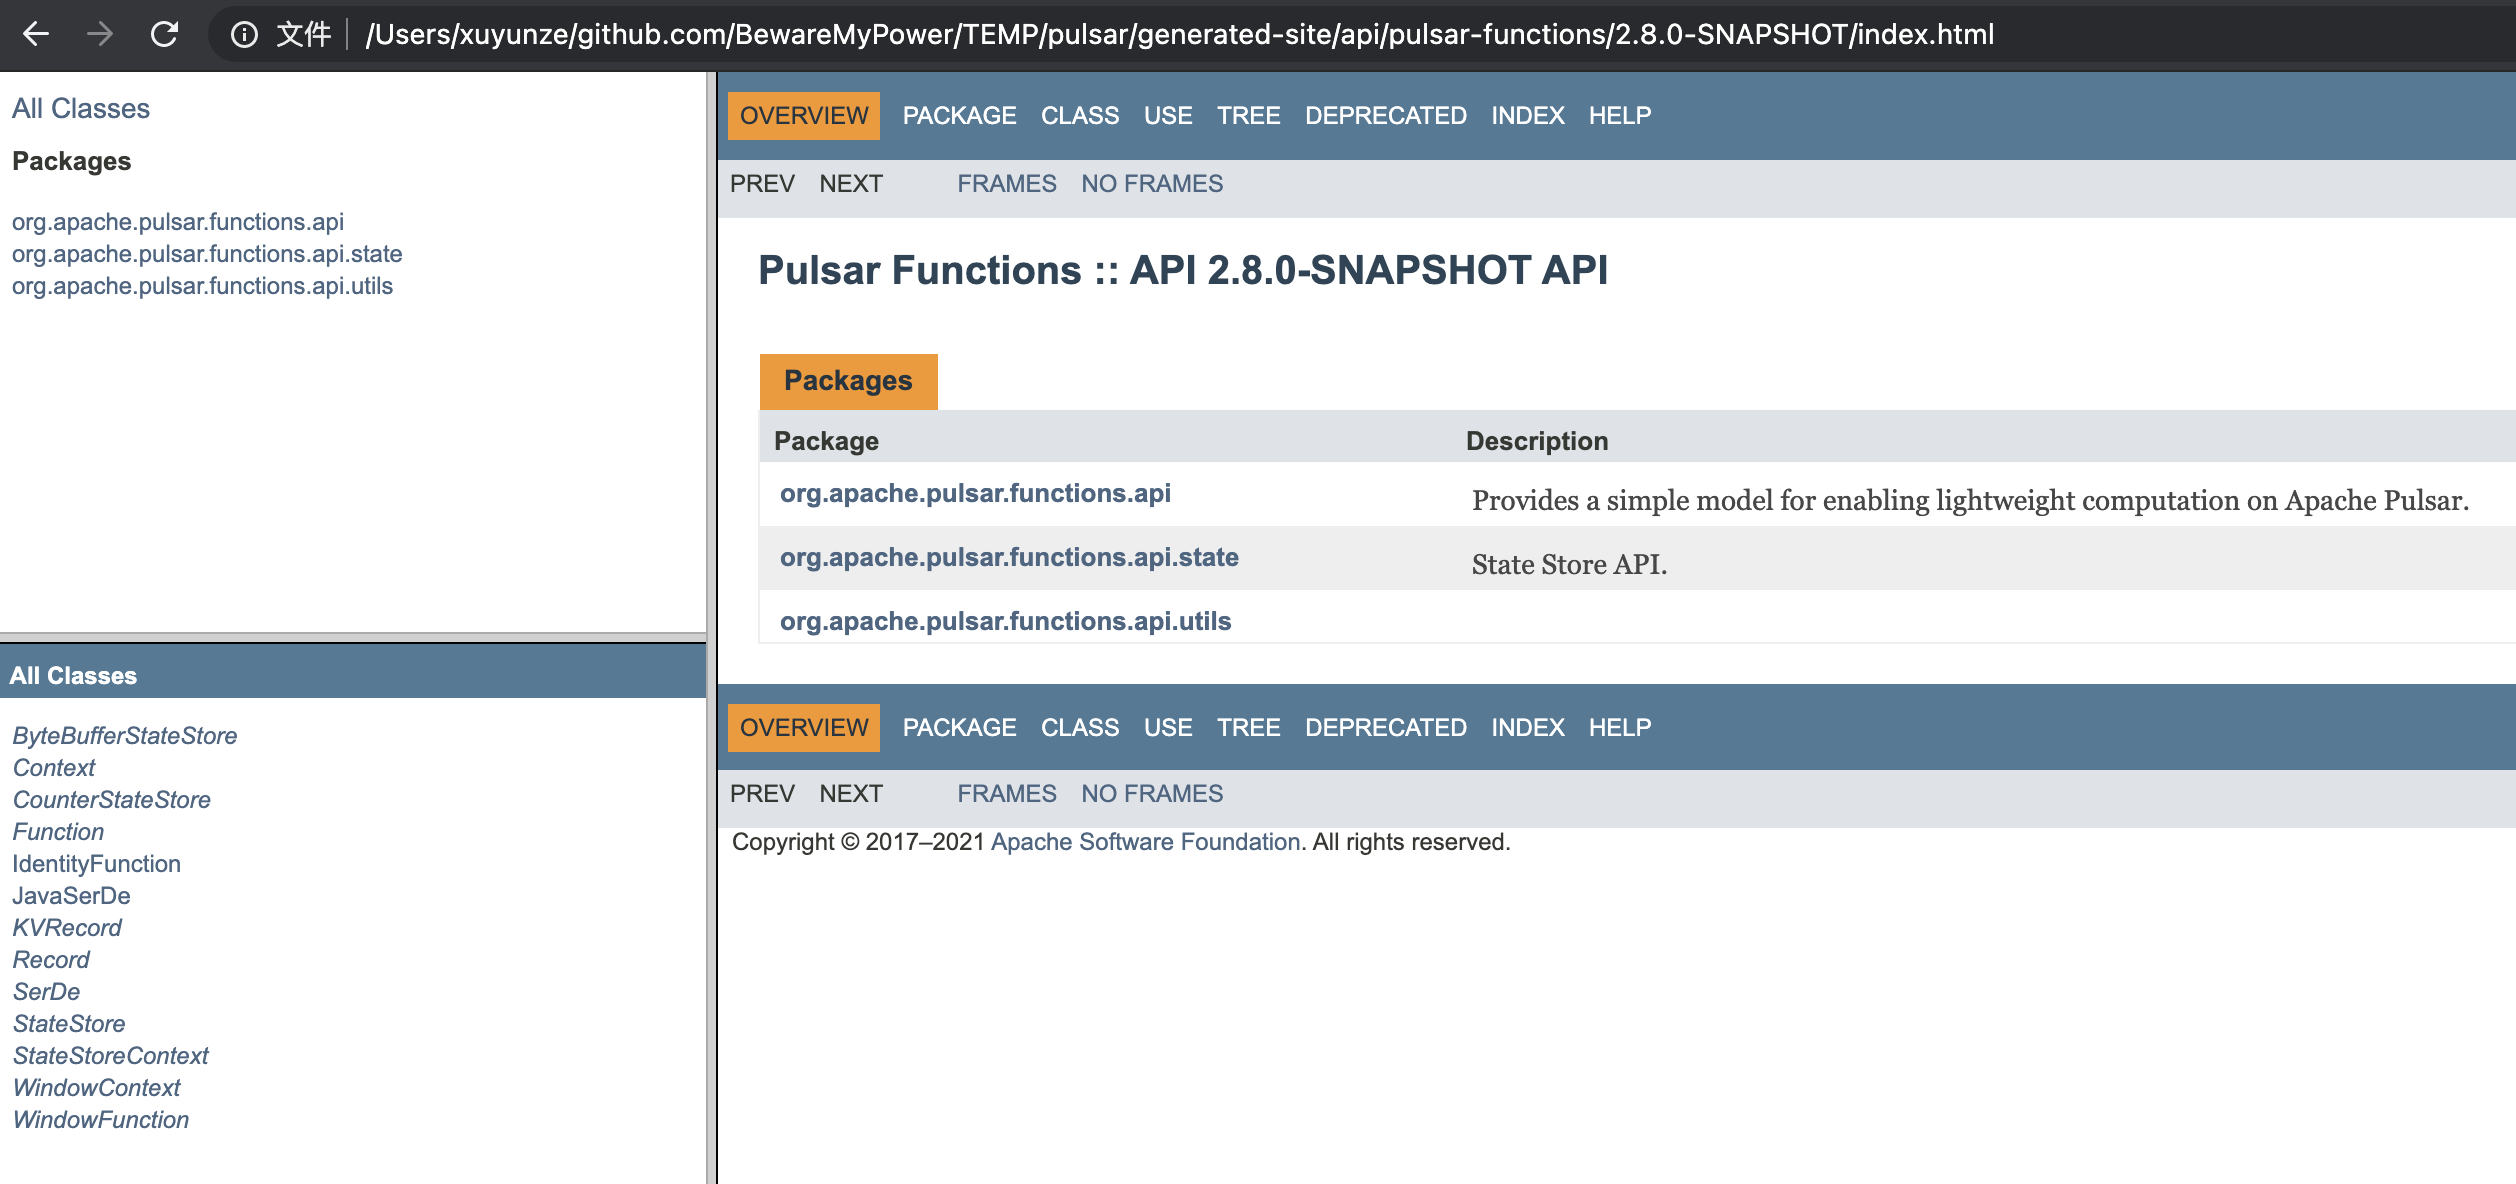Click the site info circle icon
The image size is (2516, 1184).
(x=244, y=35)
